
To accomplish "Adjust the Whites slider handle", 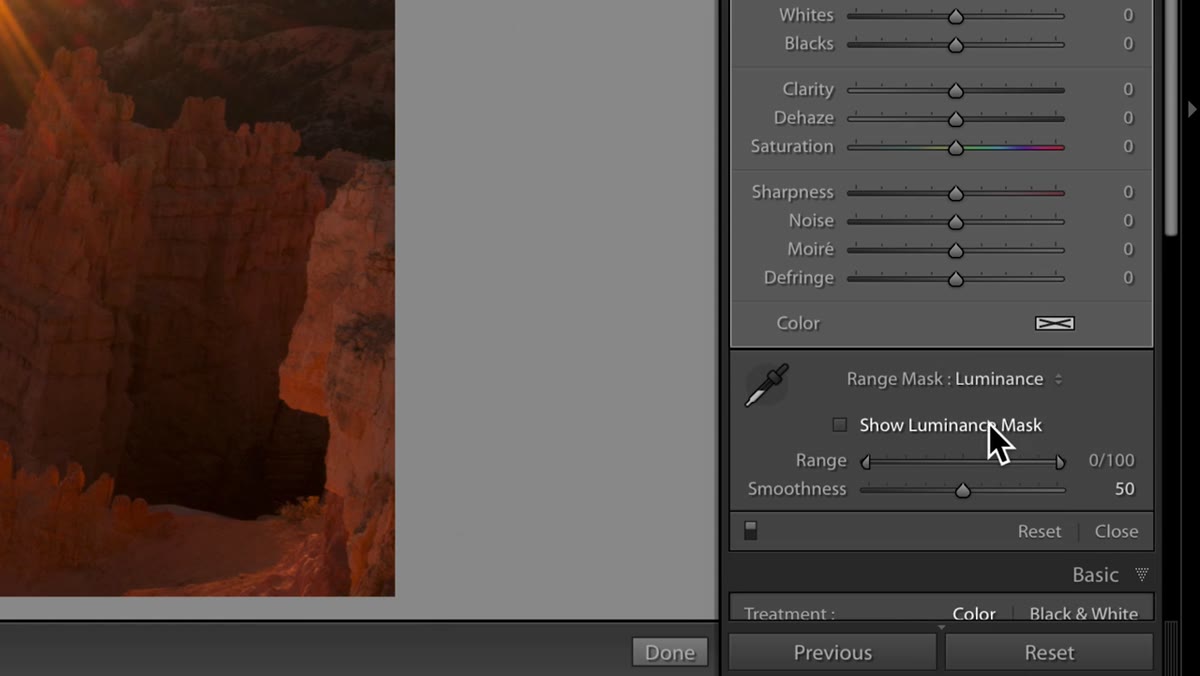I will click(x=956, y=16).
